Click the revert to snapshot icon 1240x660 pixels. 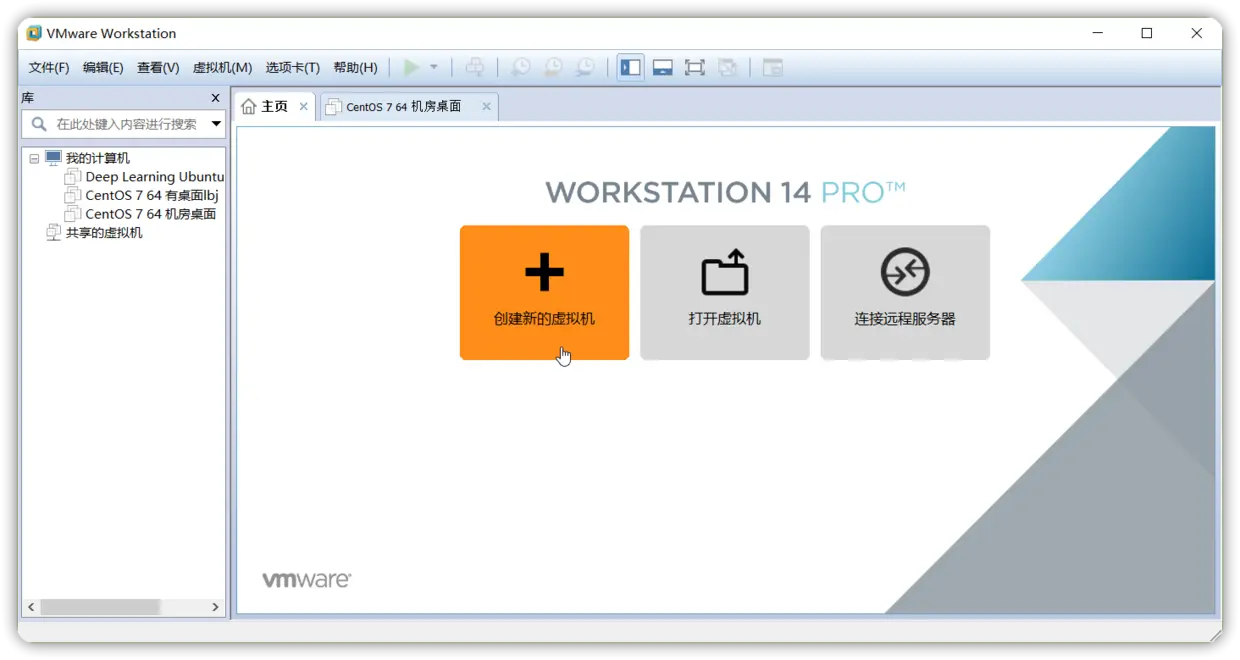click(553, 67)
